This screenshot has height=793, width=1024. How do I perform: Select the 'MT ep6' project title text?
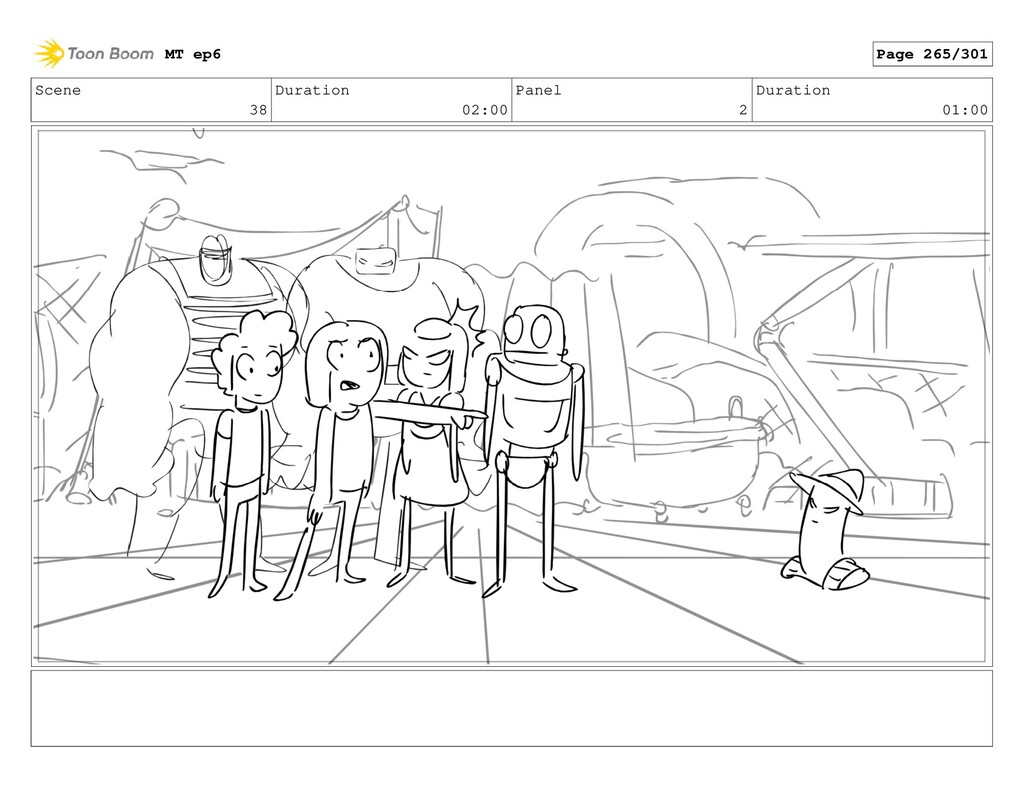193,54
